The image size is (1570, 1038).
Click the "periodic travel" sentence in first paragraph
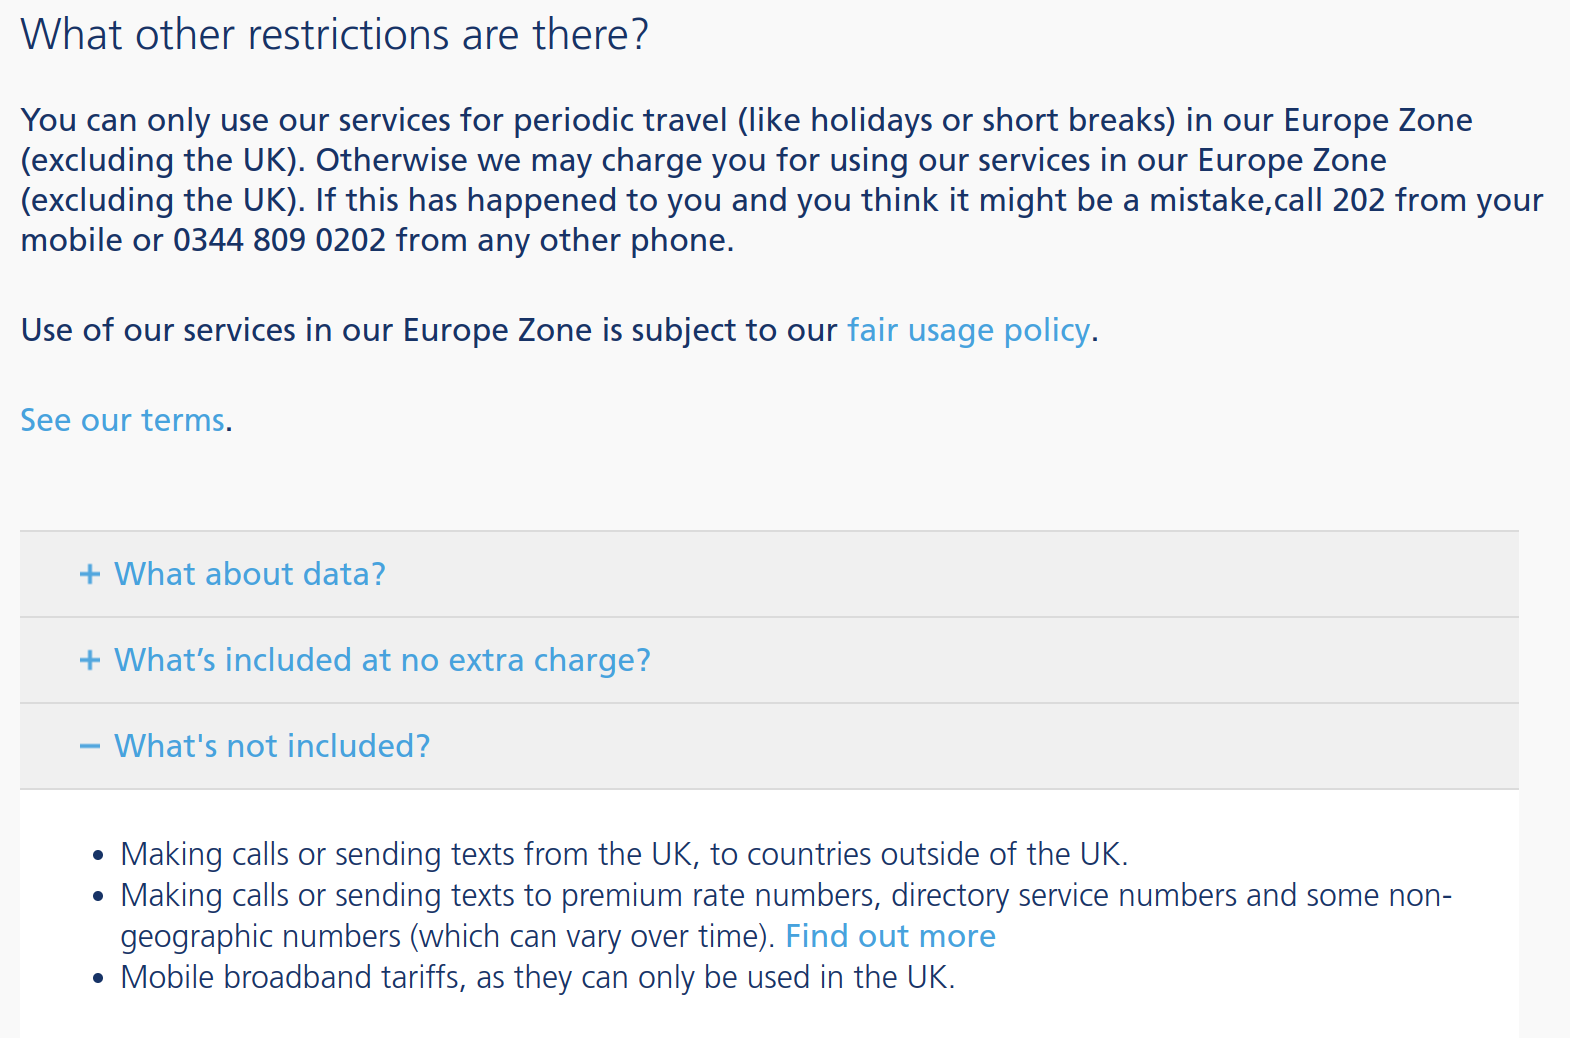click(746, 140)
